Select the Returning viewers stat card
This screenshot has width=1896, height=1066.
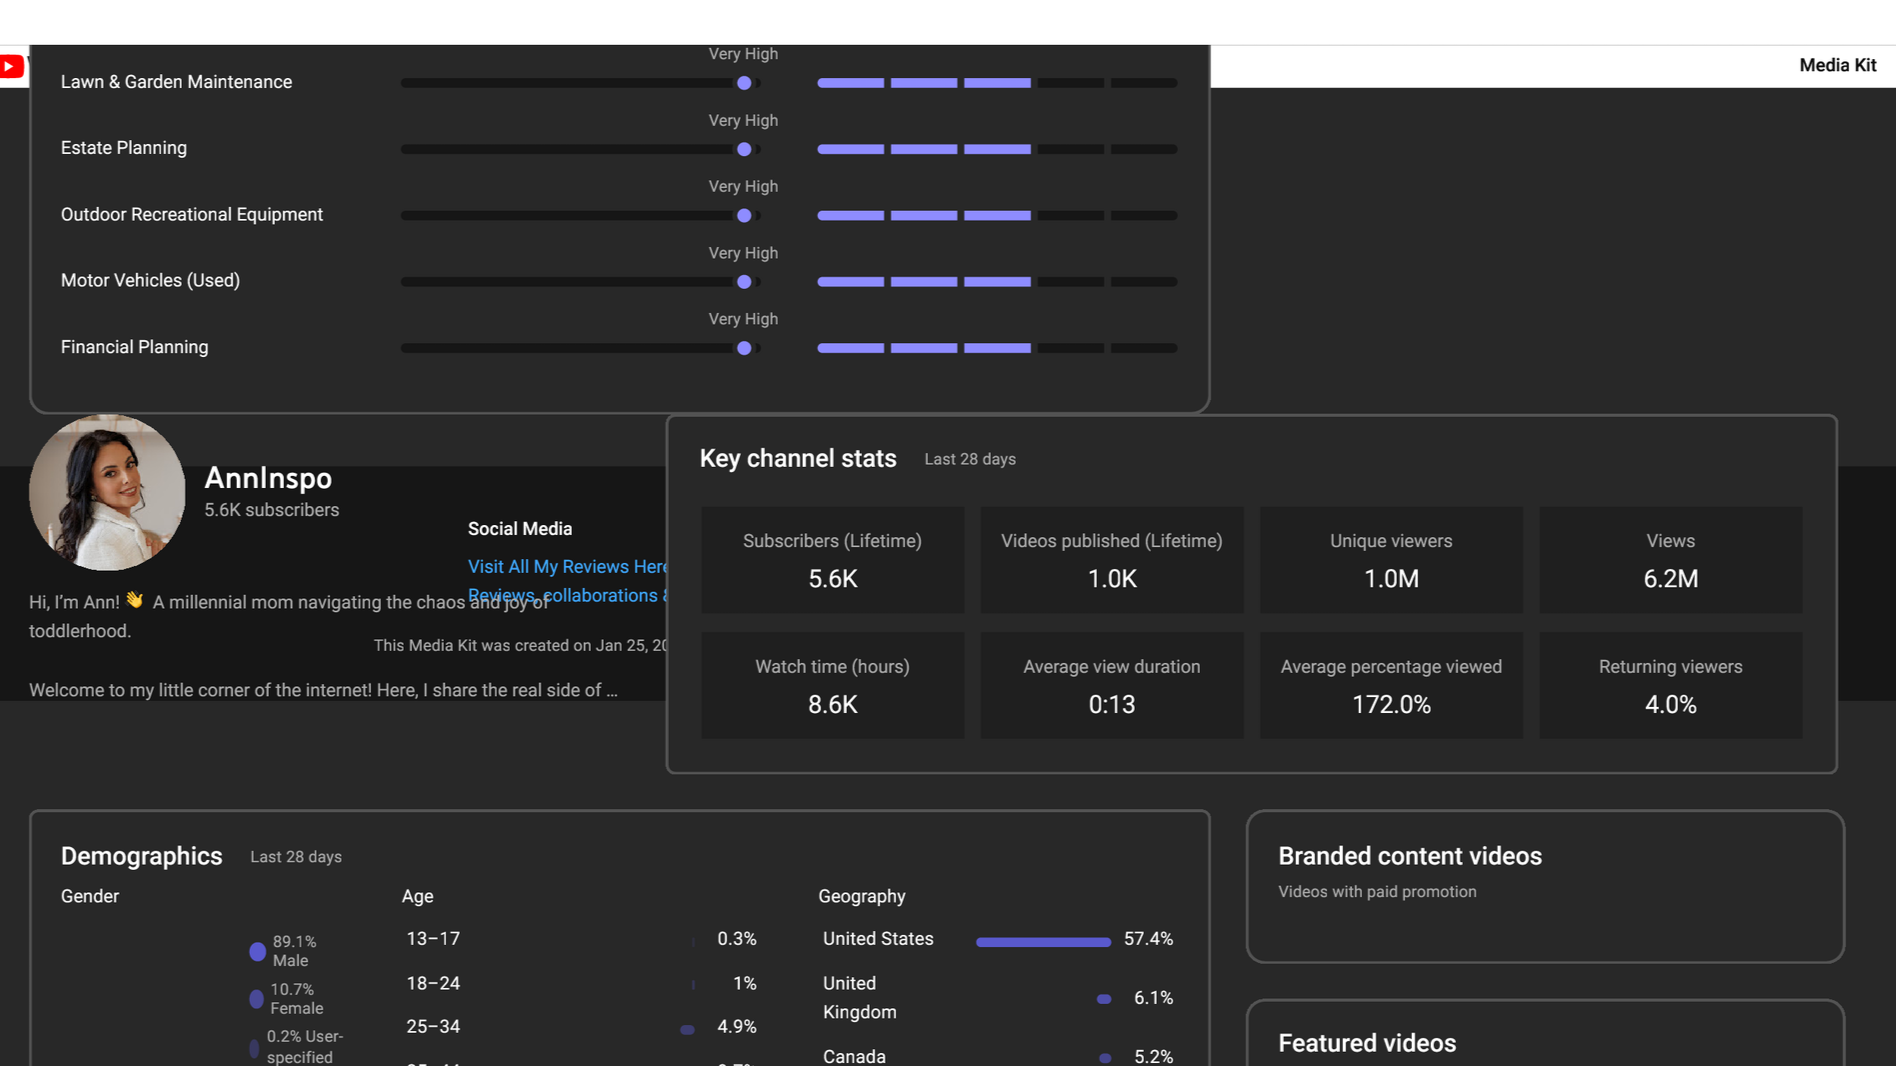1671,685
